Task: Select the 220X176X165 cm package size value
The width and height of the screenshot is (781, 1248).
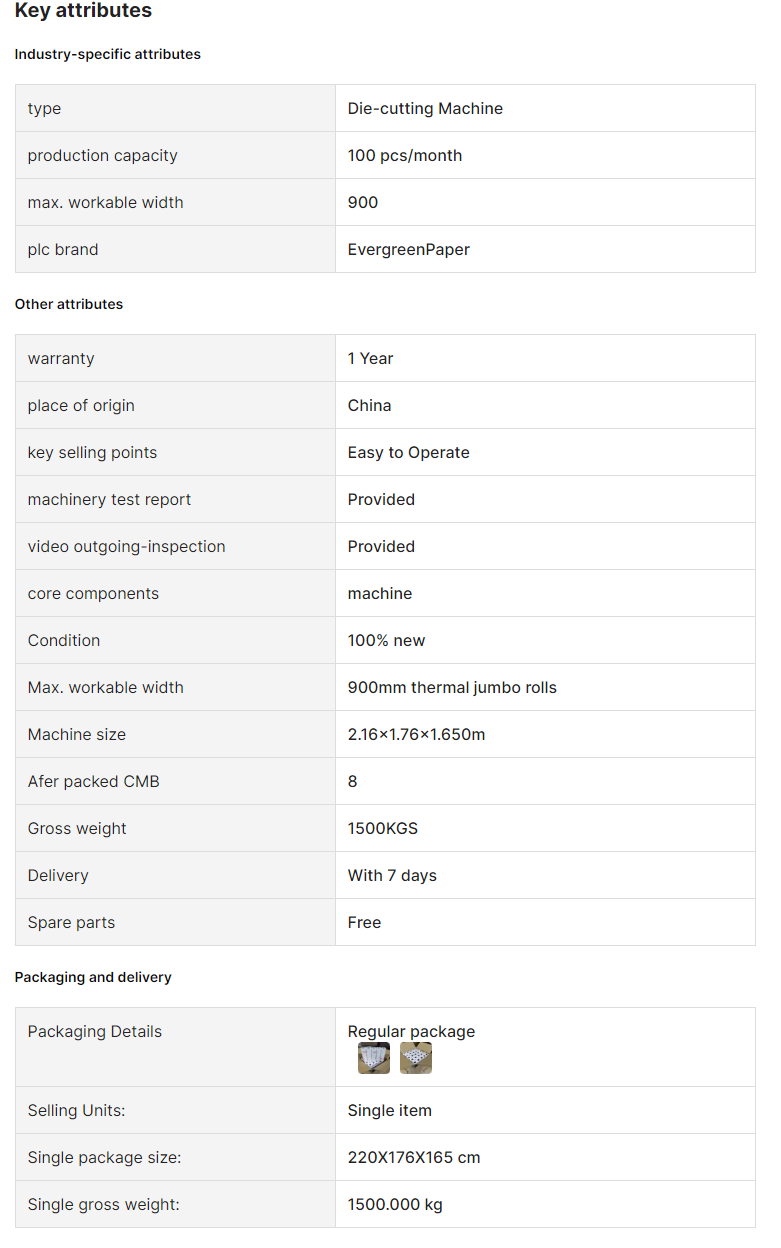Action: [x=414, y=1157]
